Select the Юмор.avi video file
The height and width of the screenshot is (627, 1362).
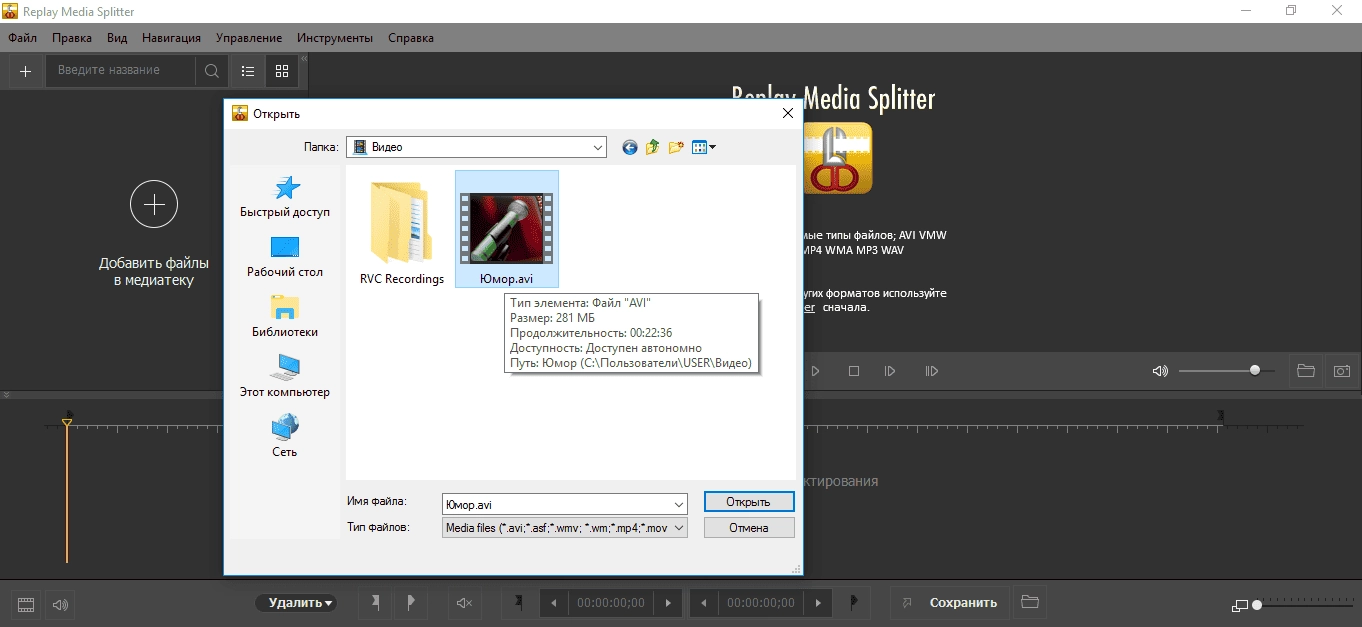[507, 229]
